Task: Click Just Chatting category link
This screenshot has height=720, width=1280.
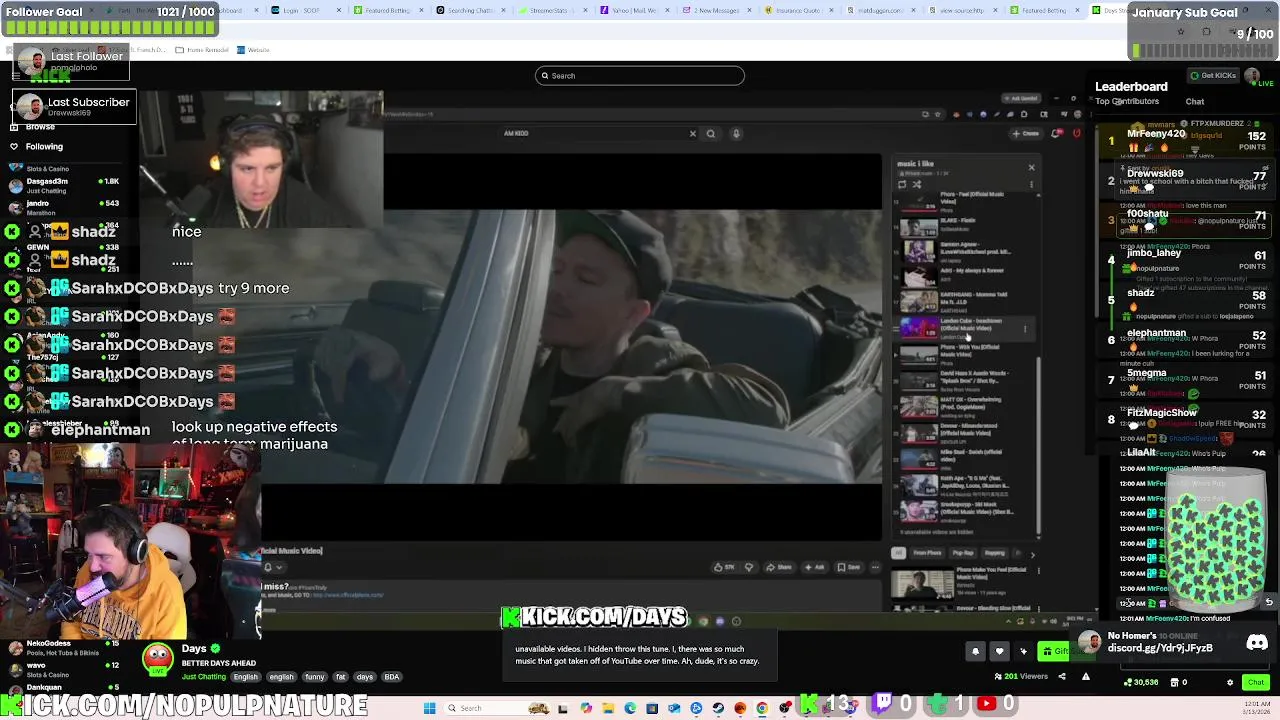Action: tap(203, 677)
